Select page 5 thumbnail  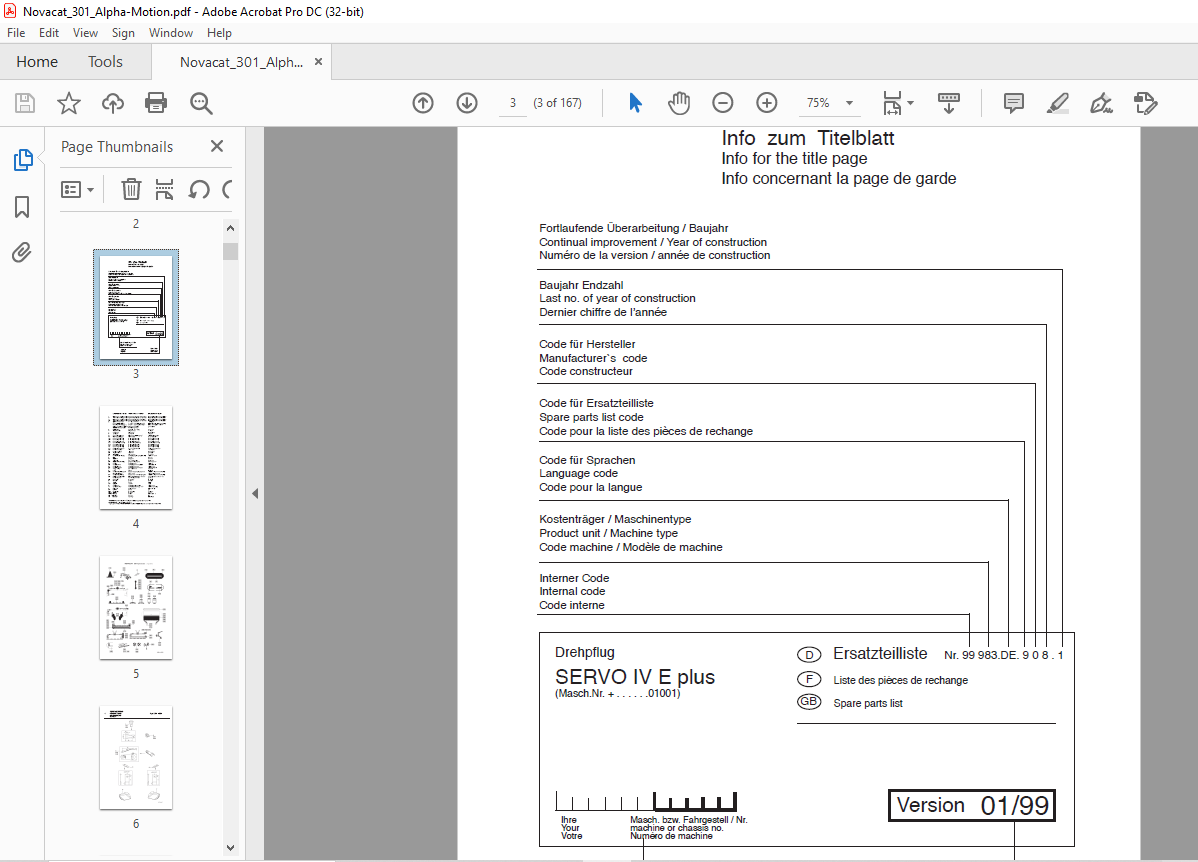[136, 608]
